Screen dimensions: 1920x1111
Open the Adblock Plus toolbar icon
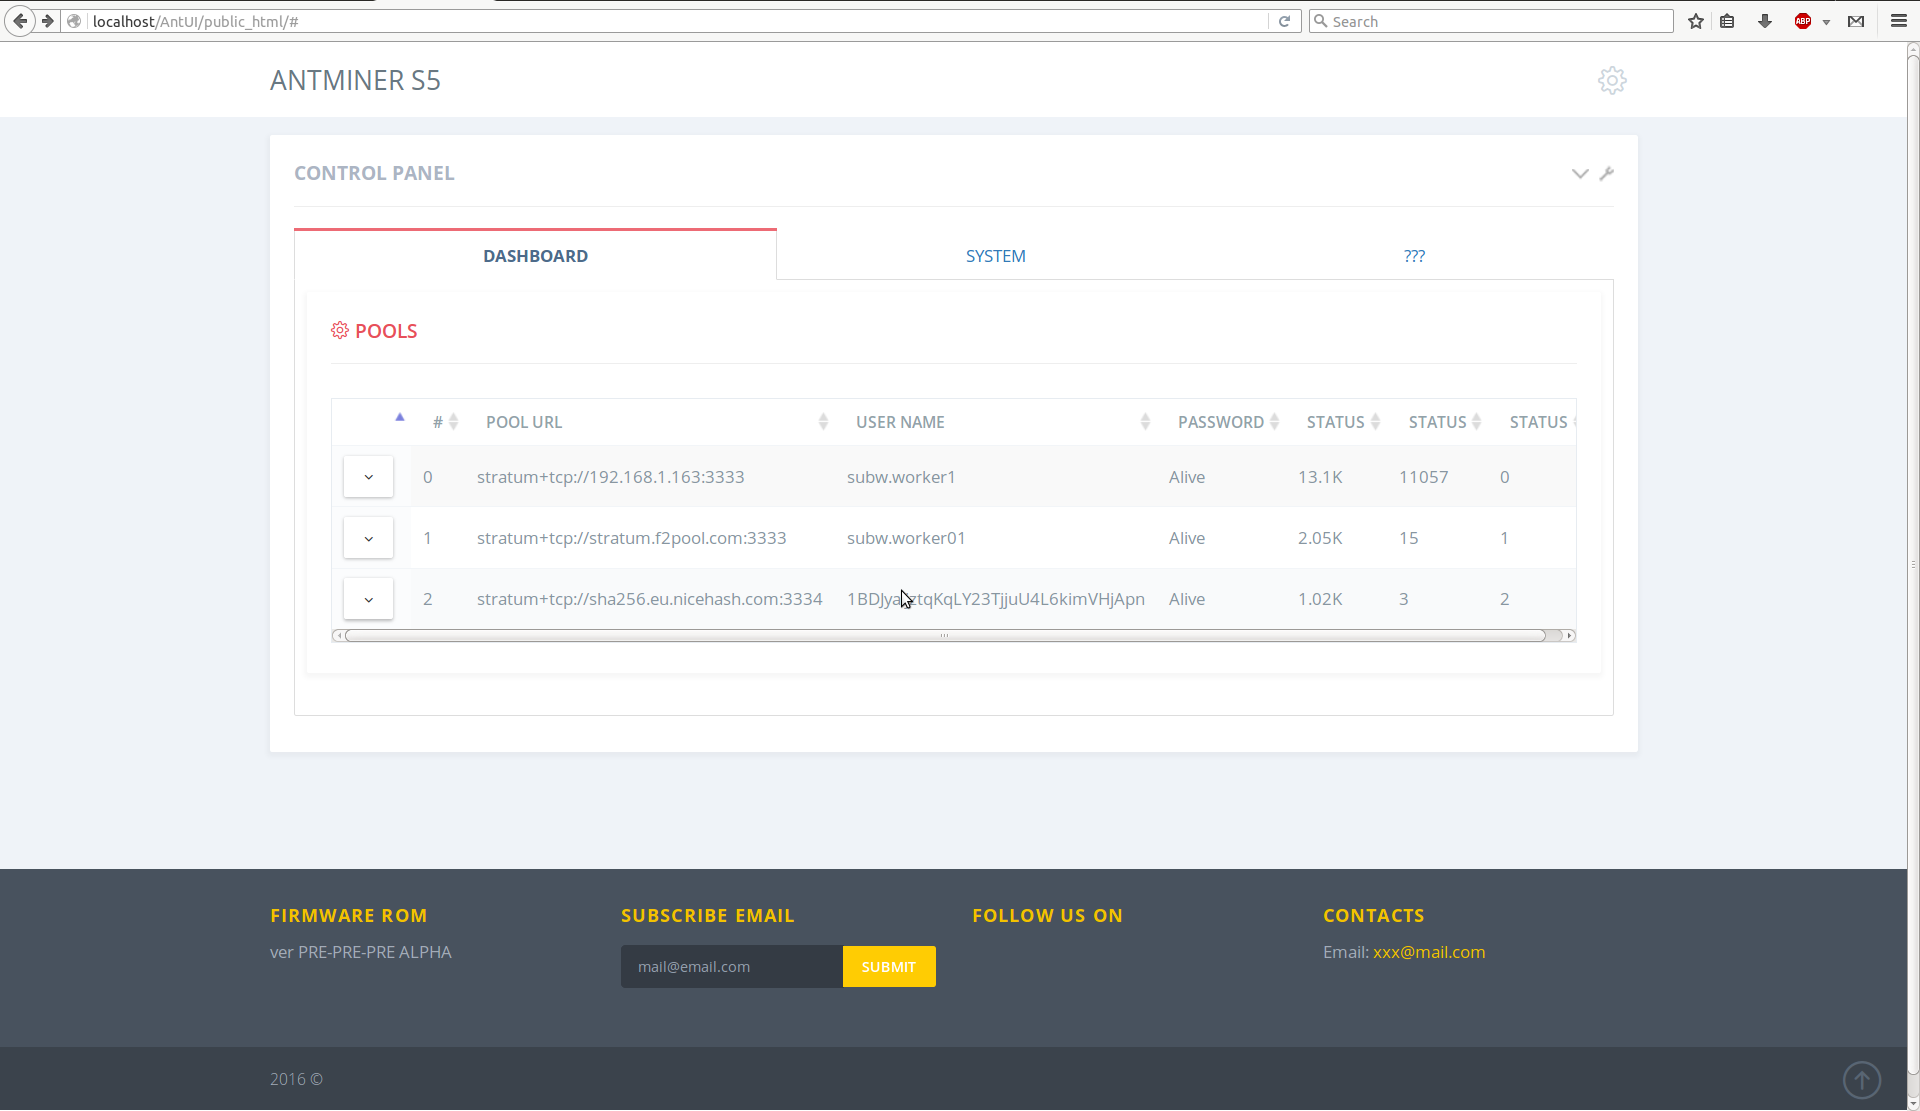coord(1803,21)
